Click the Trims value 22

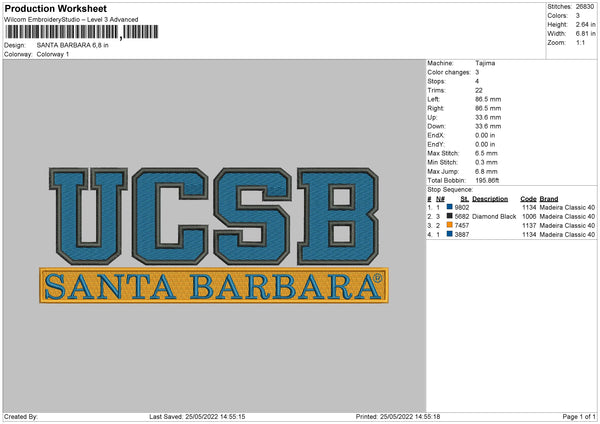point(479,90)
